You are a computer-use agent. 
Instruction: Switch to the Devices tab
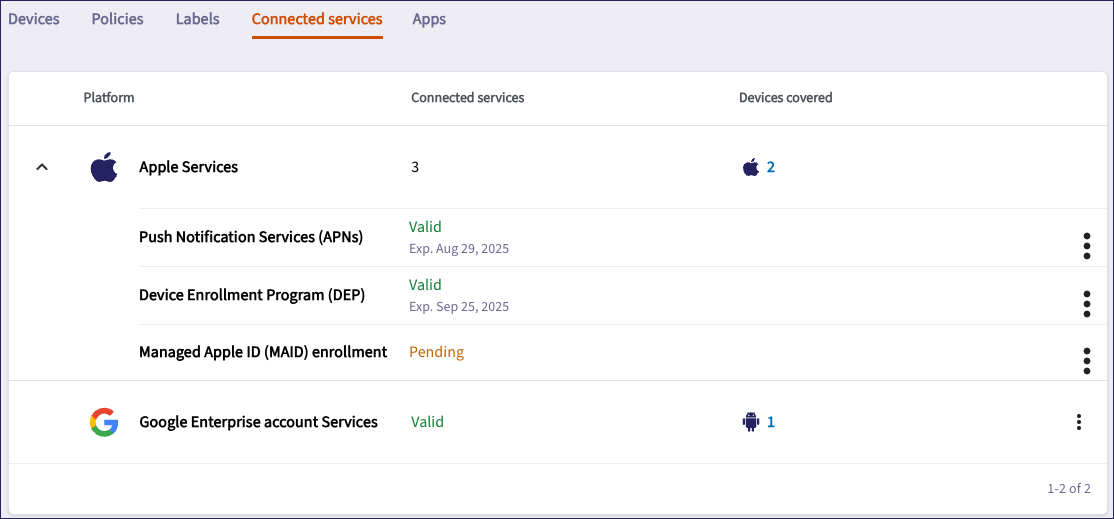34,19
